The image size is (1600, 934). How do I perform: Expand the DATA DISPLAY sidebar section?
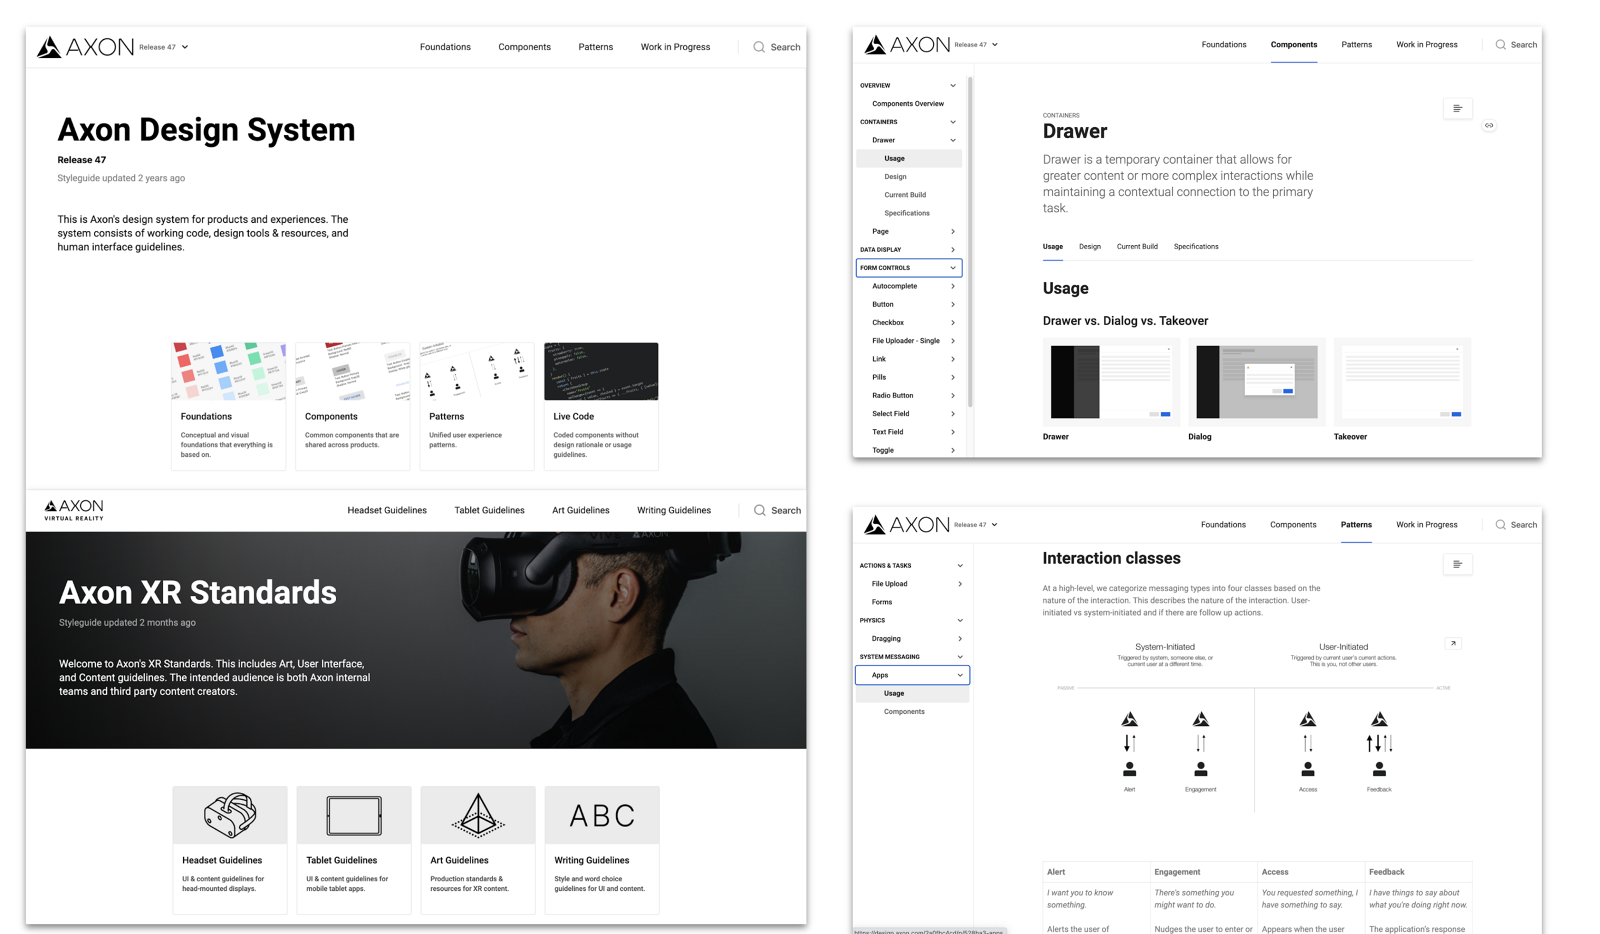[x=953, y=250]
